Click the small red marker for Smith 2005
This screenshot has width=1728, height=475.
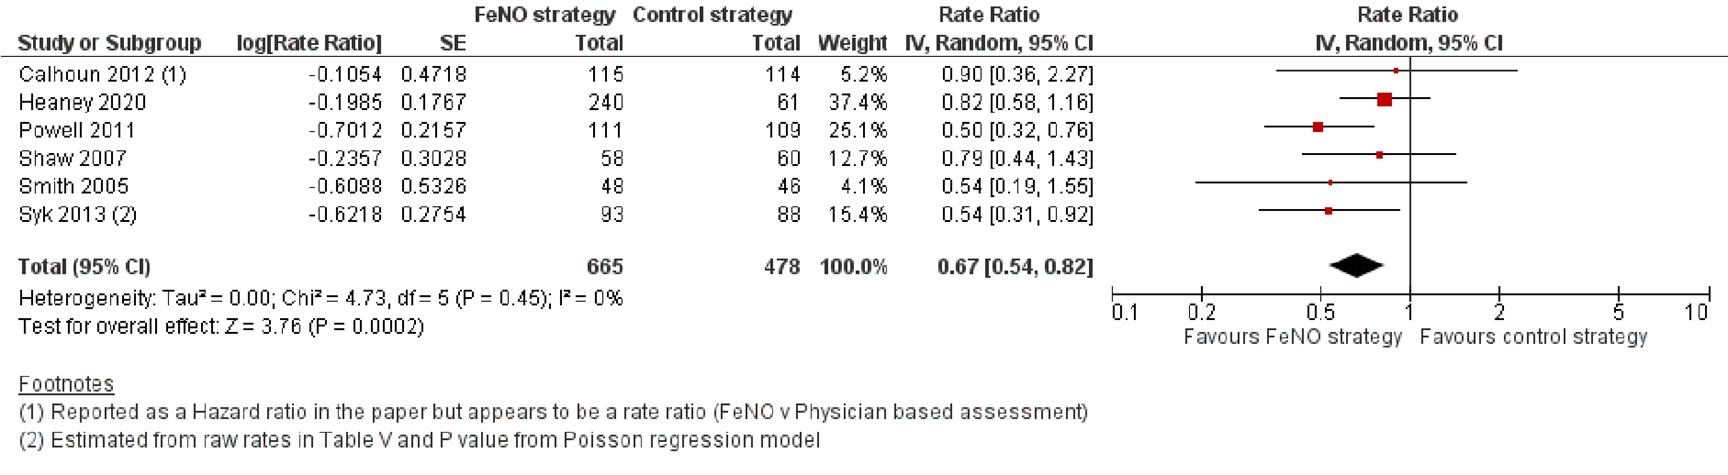click(x=1330, y=183)
